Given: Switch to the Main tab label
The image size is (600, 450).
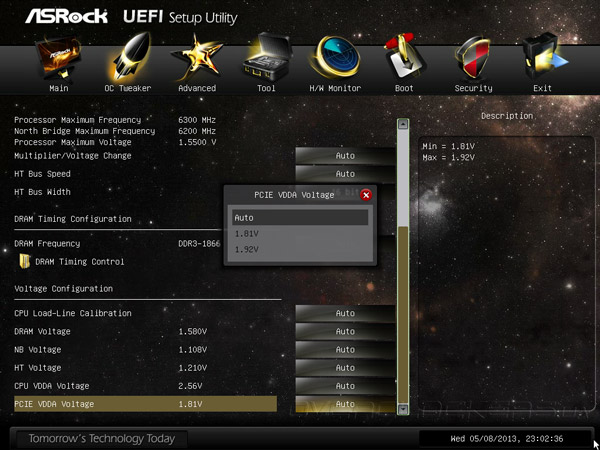Looking at the screenshot, I should (x=59, y=88).
